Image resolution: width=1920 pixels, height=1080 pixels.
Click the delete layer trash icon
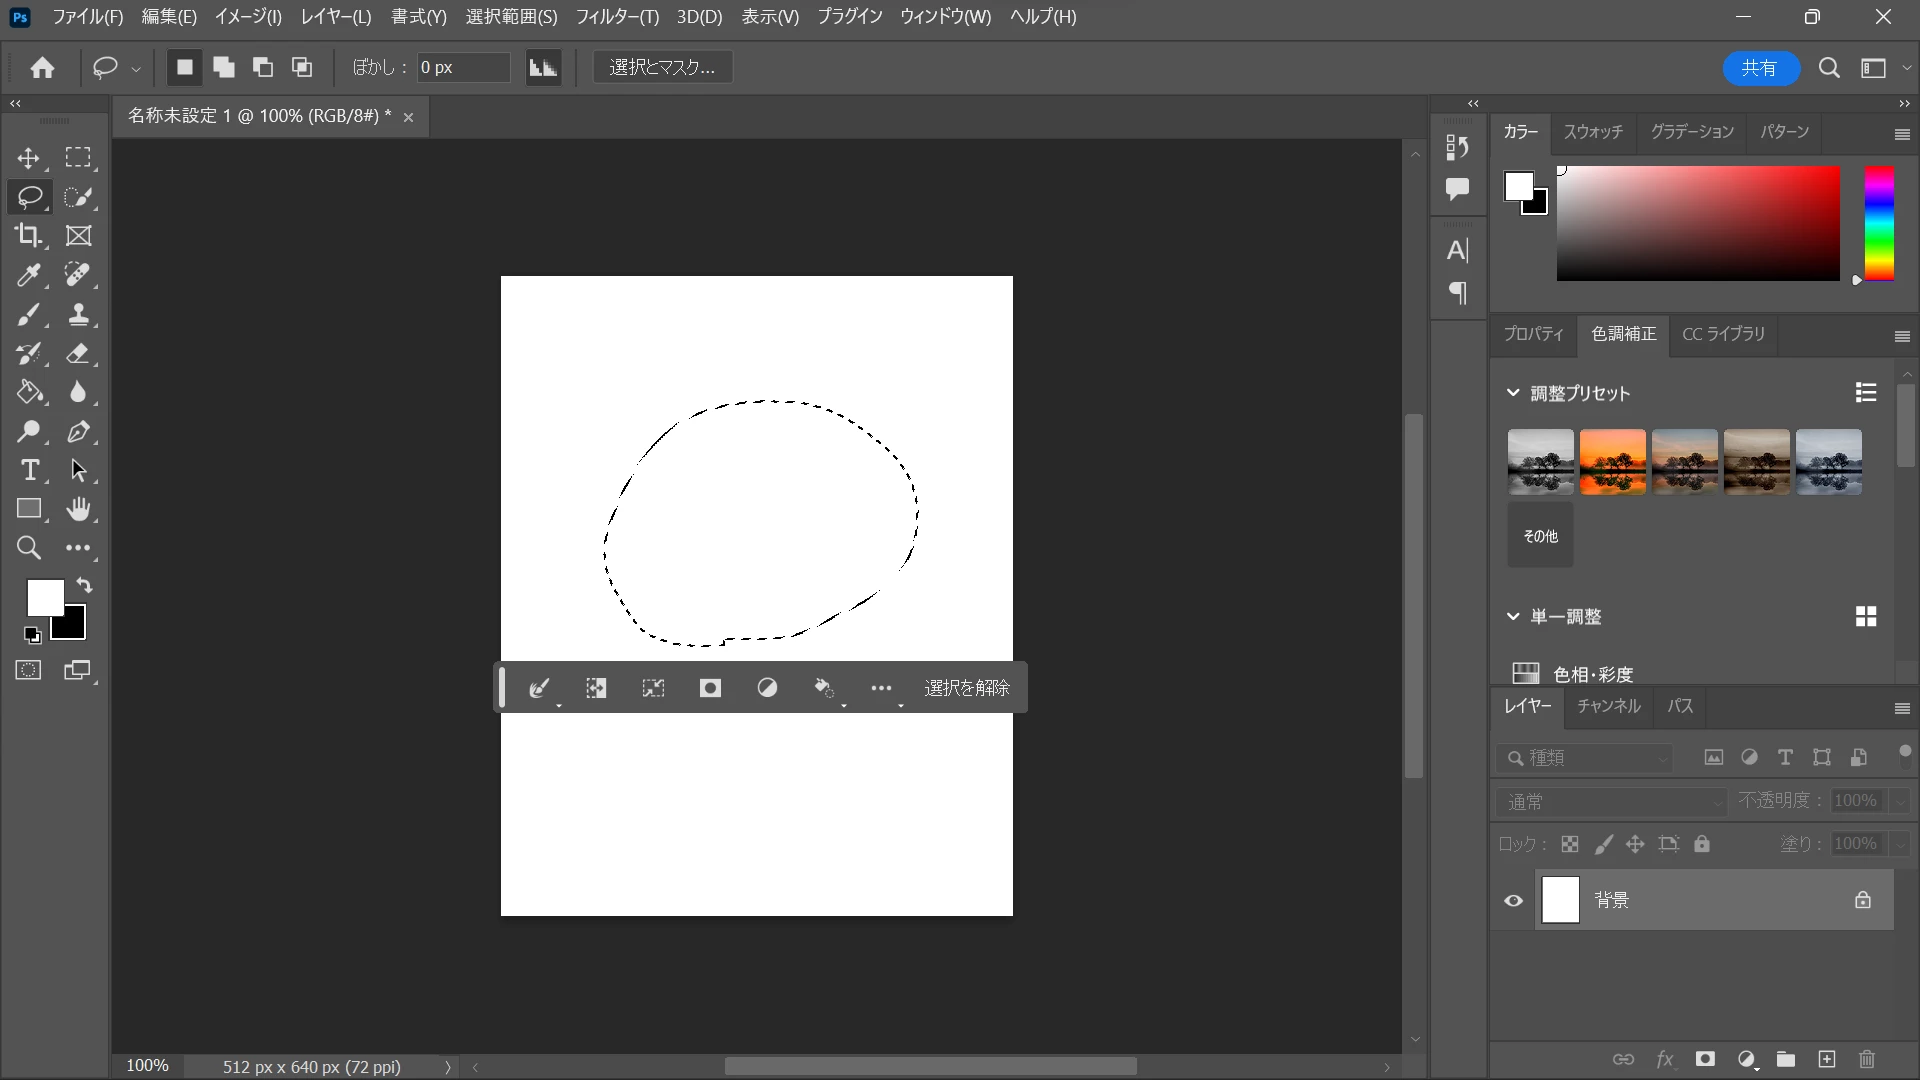coord(1867,1060)
